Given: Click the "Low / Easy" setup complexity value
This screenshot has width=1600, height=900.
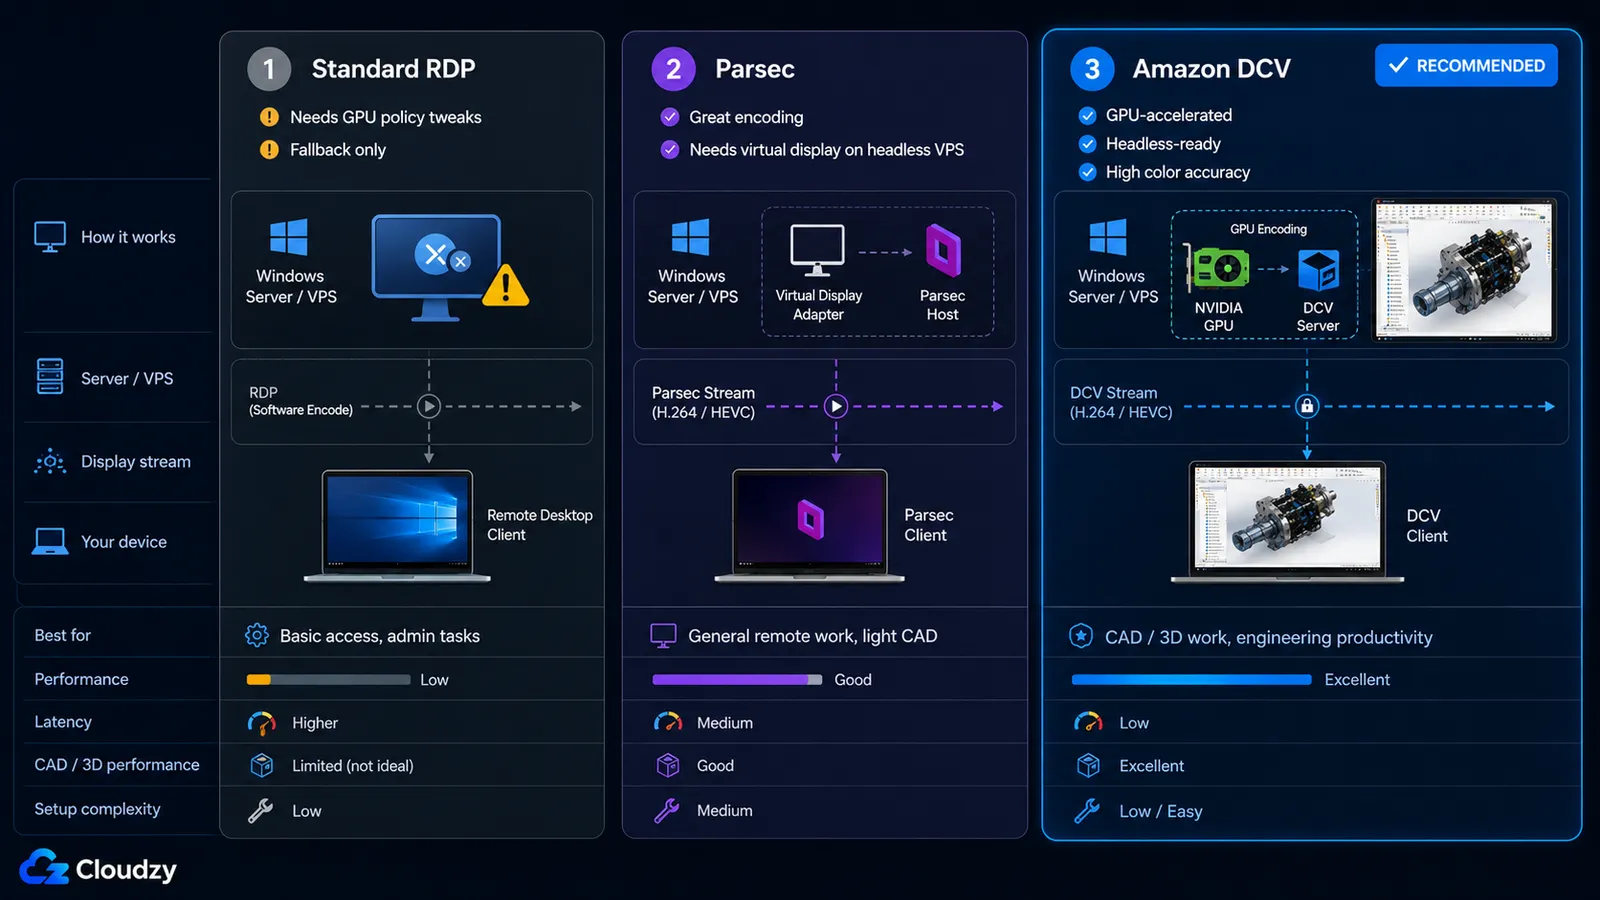Looking at the screenshot, I should [x=1160, y=811].
